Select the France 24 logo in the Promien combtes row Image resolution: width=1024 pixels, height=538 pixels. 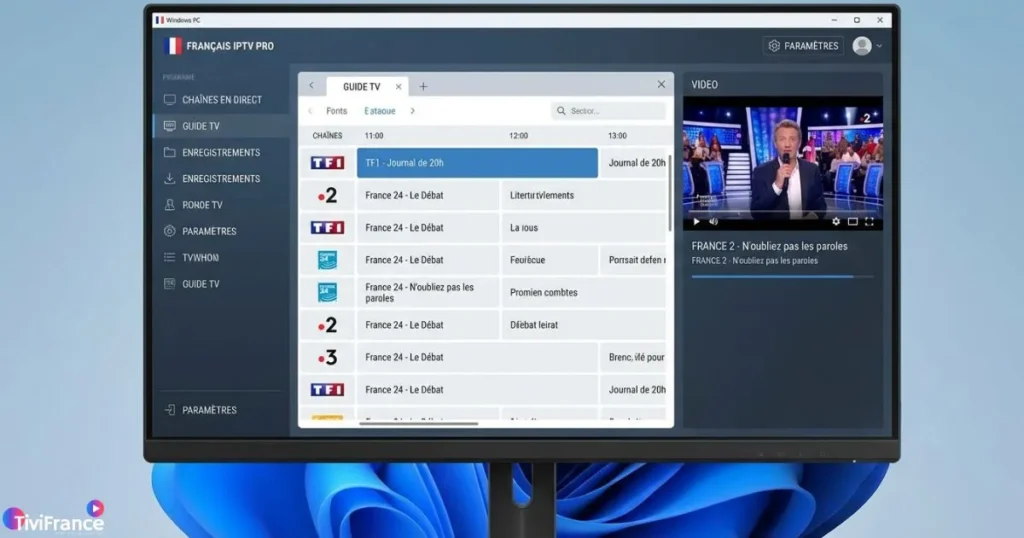click(x=327, y=292)
